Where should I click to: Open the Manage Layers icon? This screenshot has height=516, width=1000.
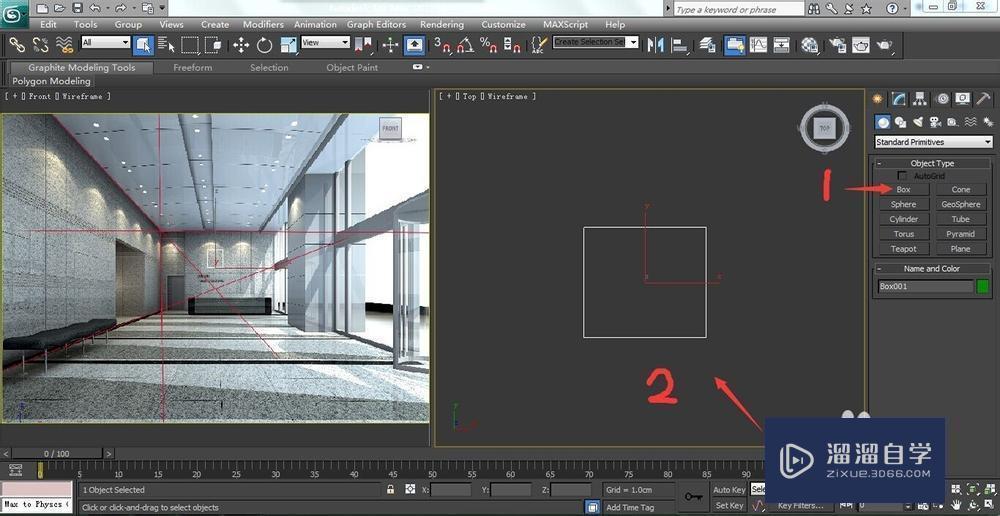pos(707,45)
